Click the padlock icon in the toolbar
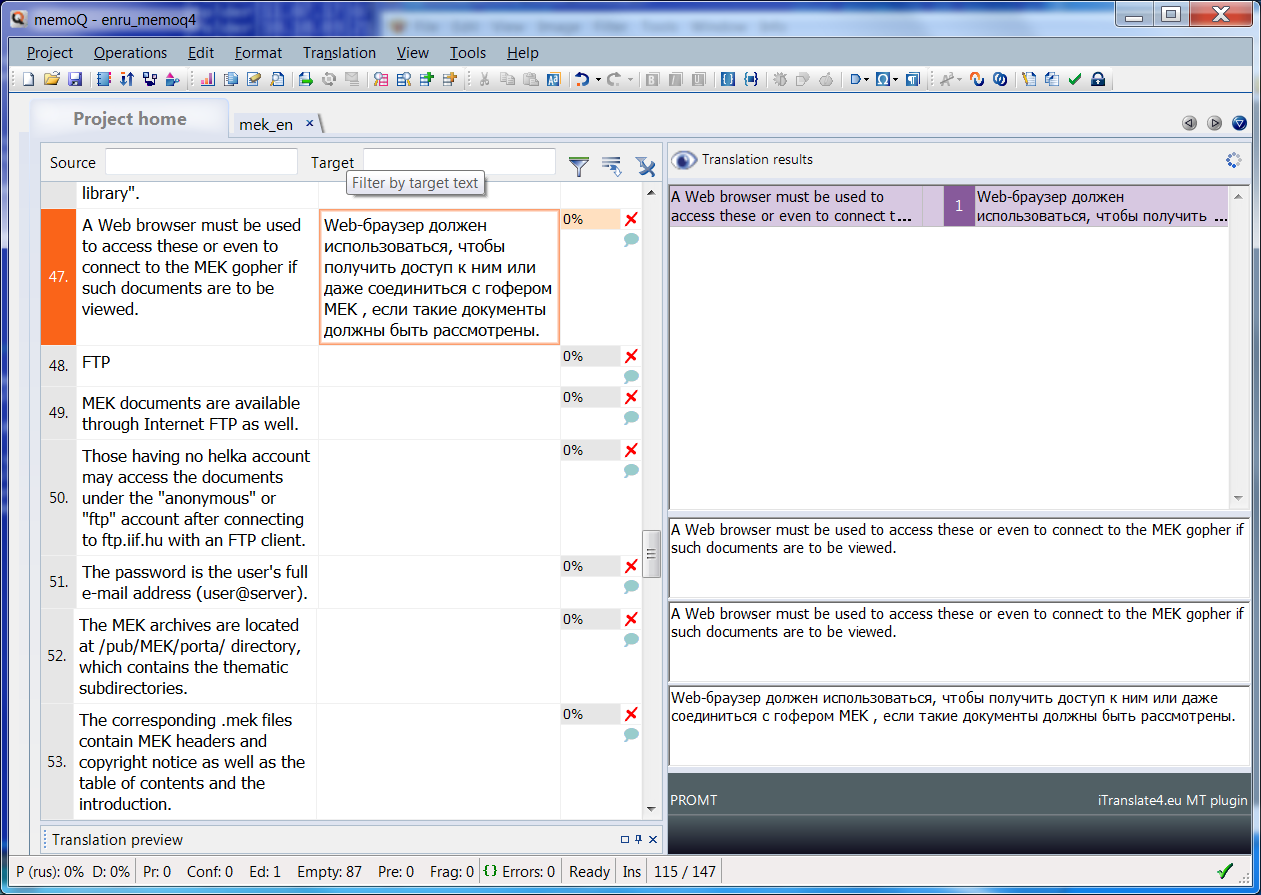Image resolution: width=1261 pixels, height=895 pixels. pos(1097,79)
